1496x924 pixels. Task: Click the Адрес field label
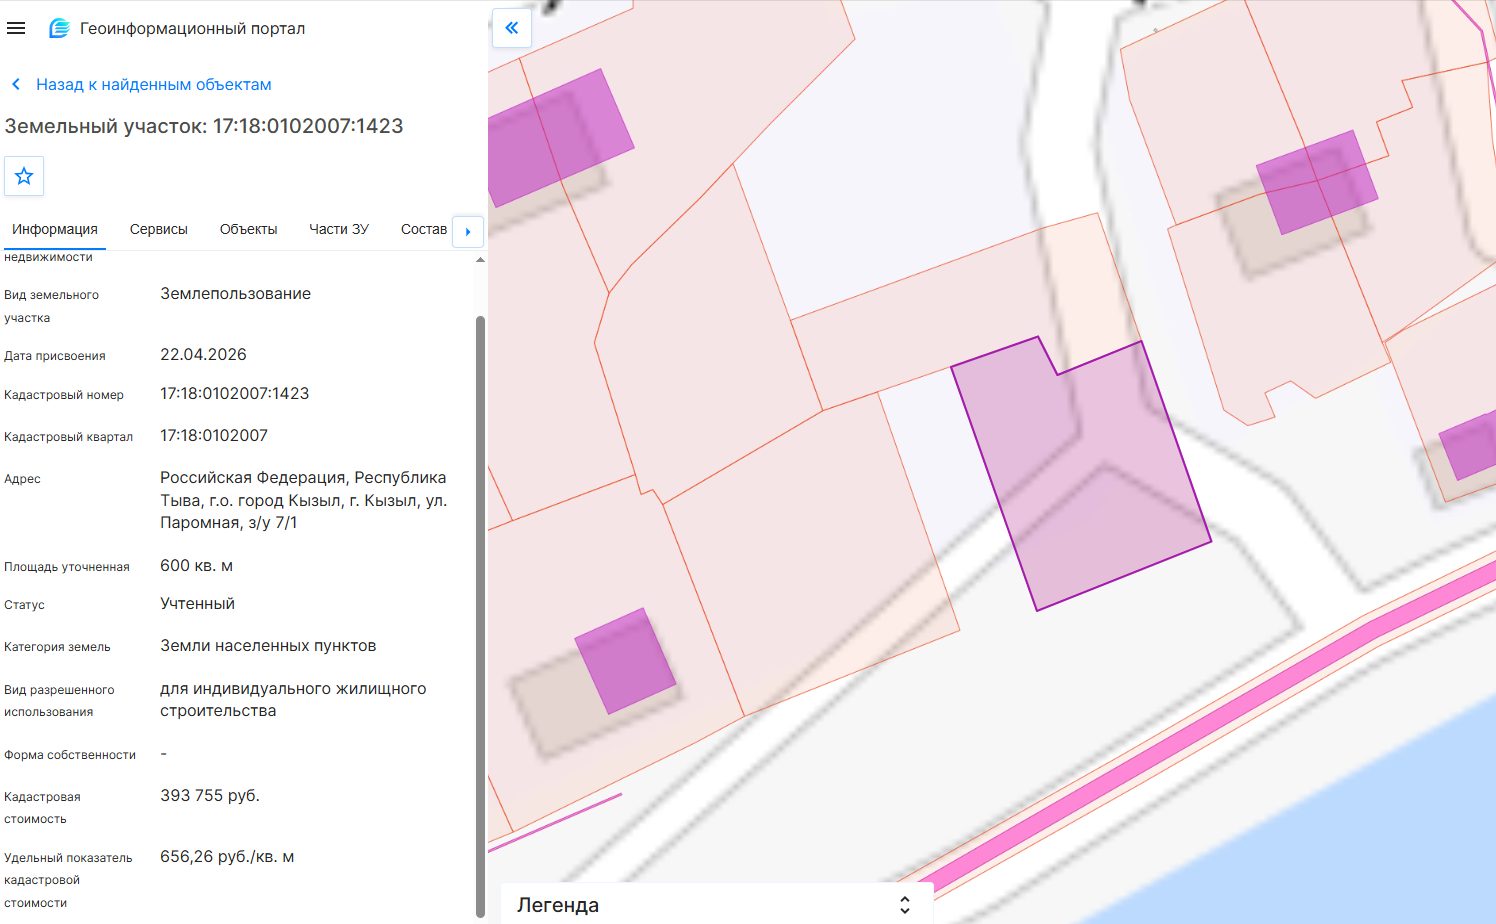pos(22,479)
